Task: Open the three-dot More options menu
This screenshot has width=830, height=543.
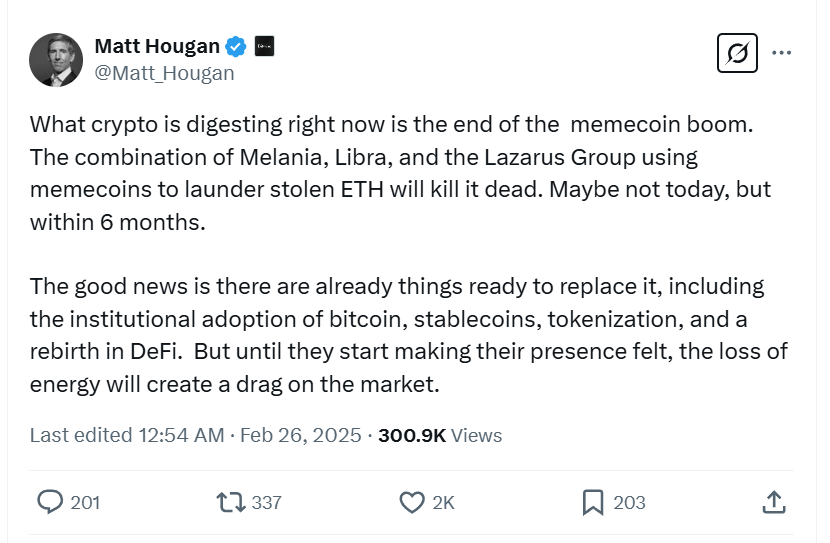Action: click(x=783, y=53)
